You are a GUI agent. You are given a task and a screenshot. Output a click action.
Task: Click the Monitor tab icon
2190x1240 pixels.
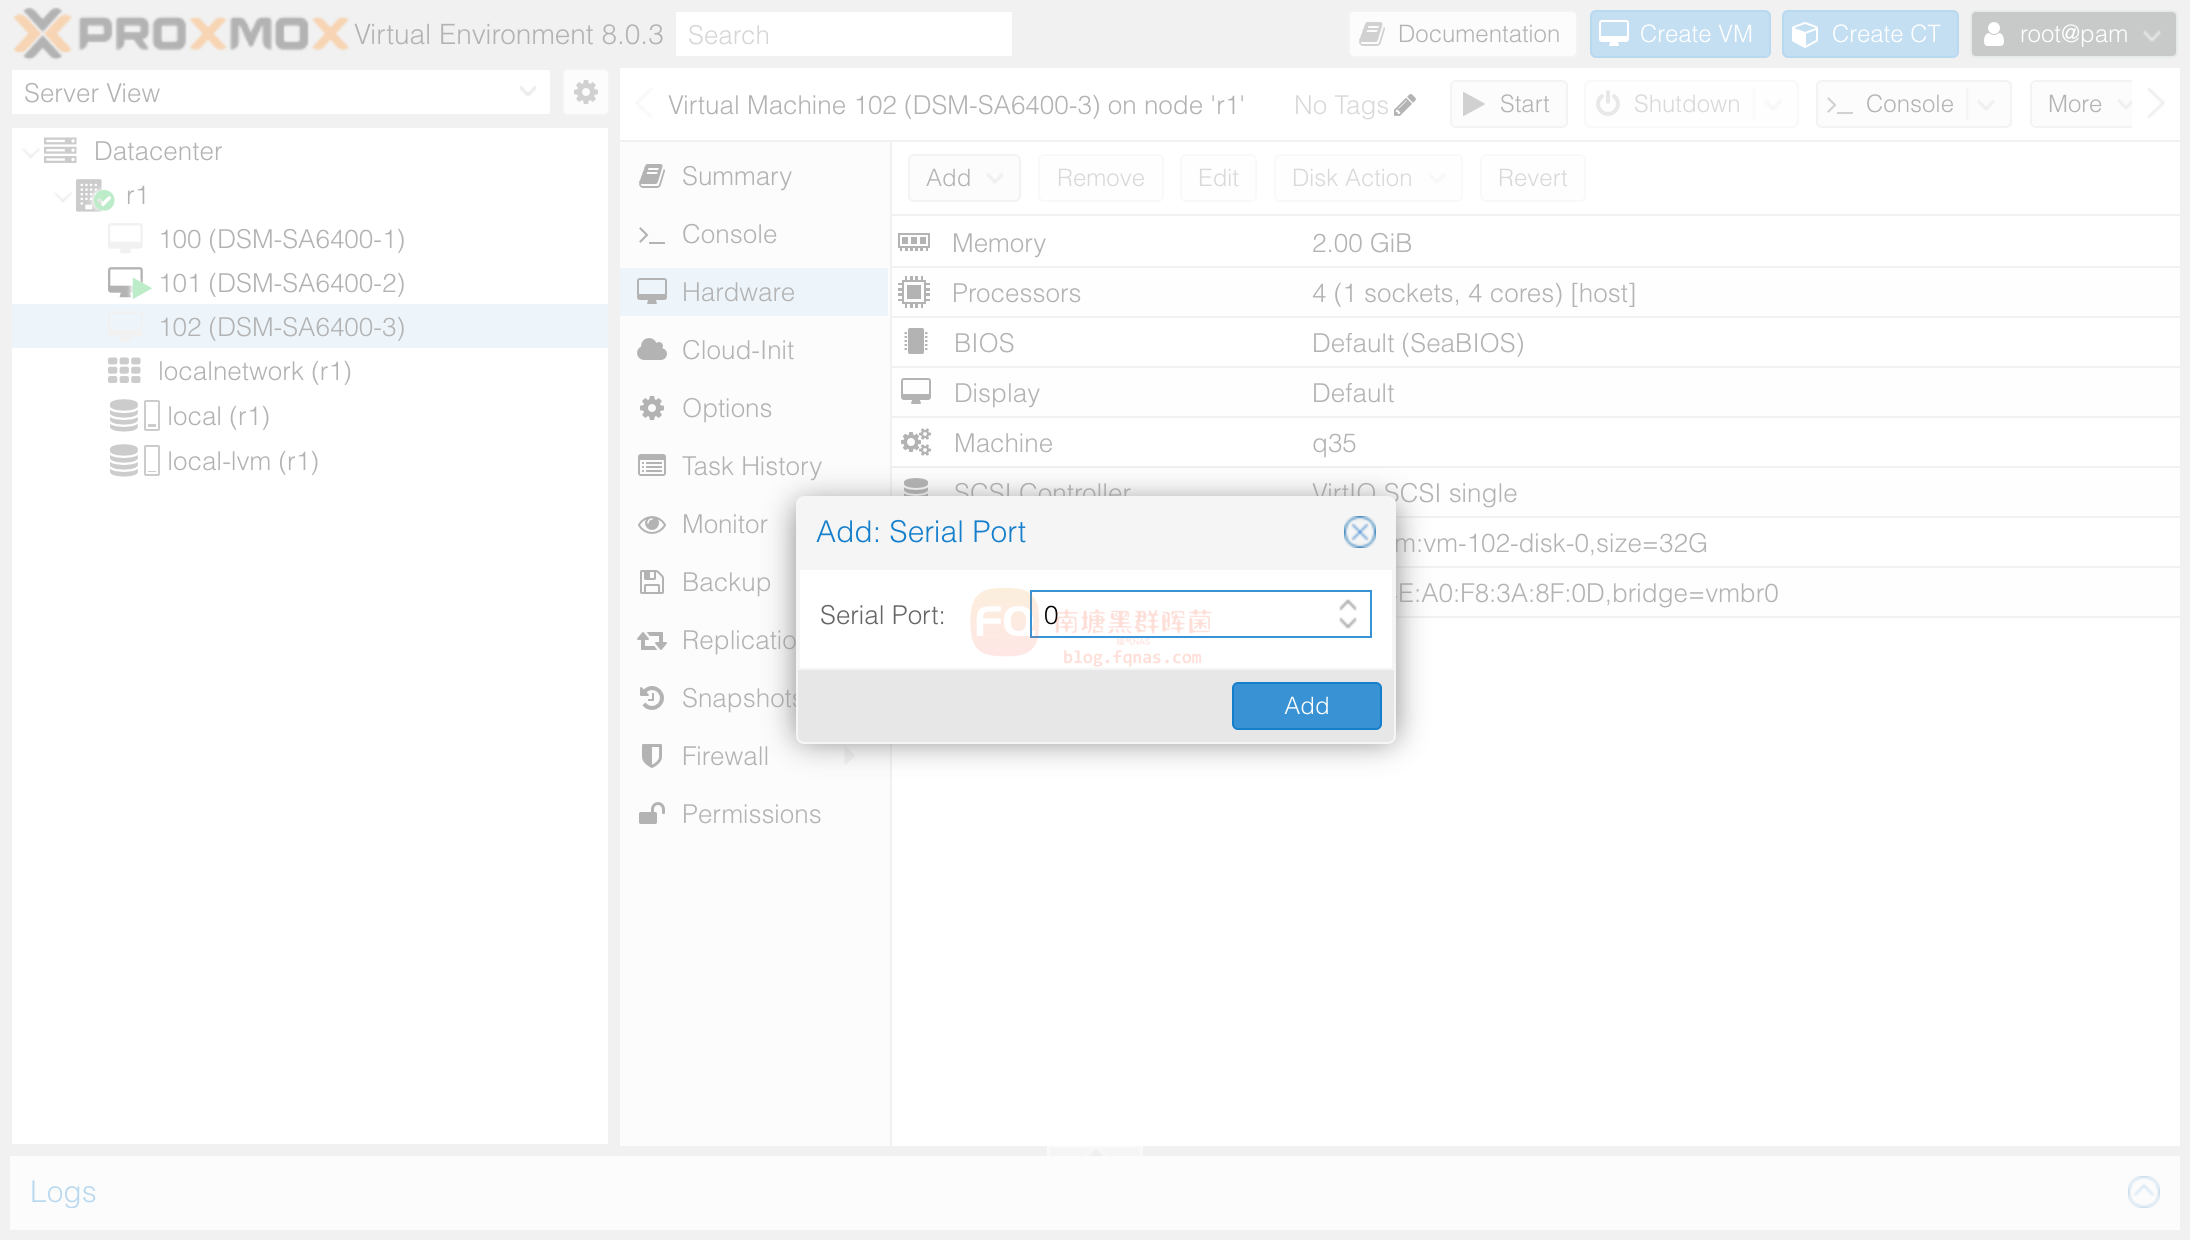654,524
